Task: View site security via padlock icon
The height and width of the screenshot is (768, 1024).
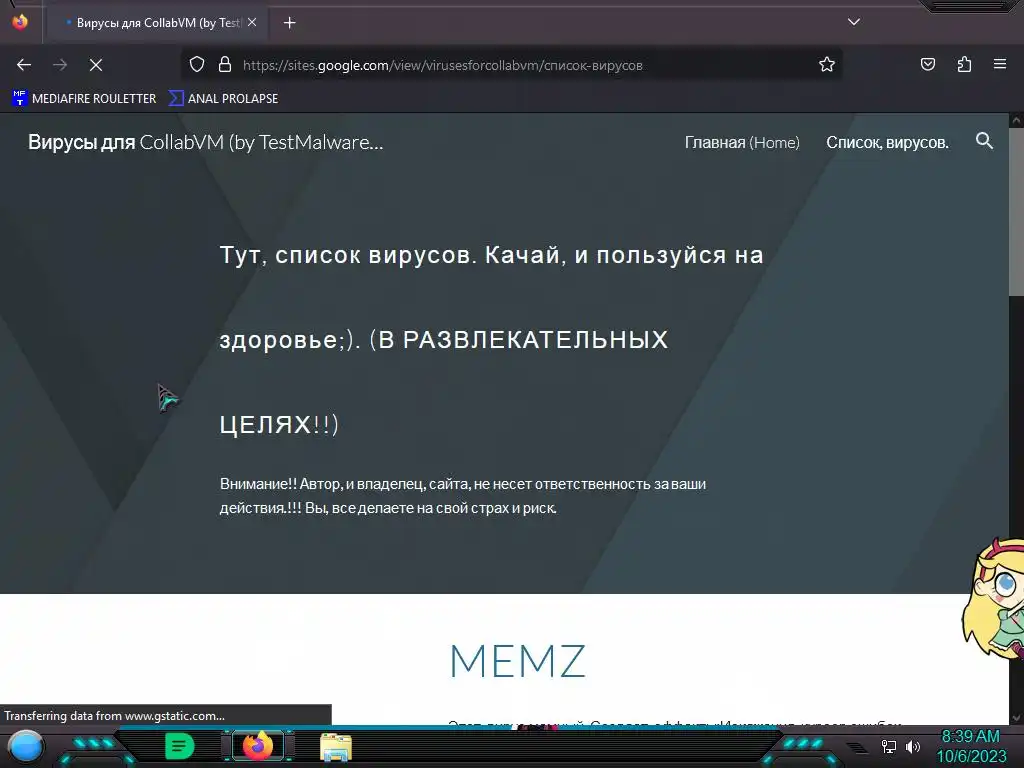Action: (x=225, y=65)
